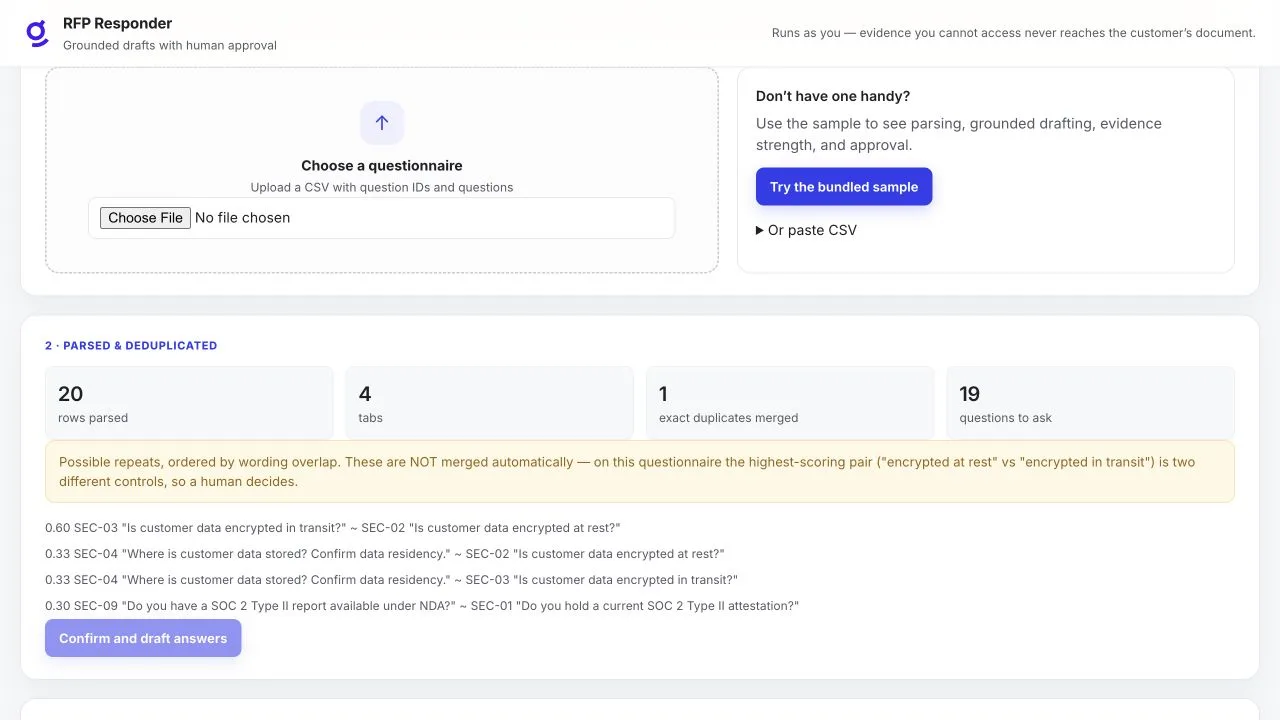The image size is (1280, 720).
Task: Click the No file chosen file field
Action: pos(382,218)
